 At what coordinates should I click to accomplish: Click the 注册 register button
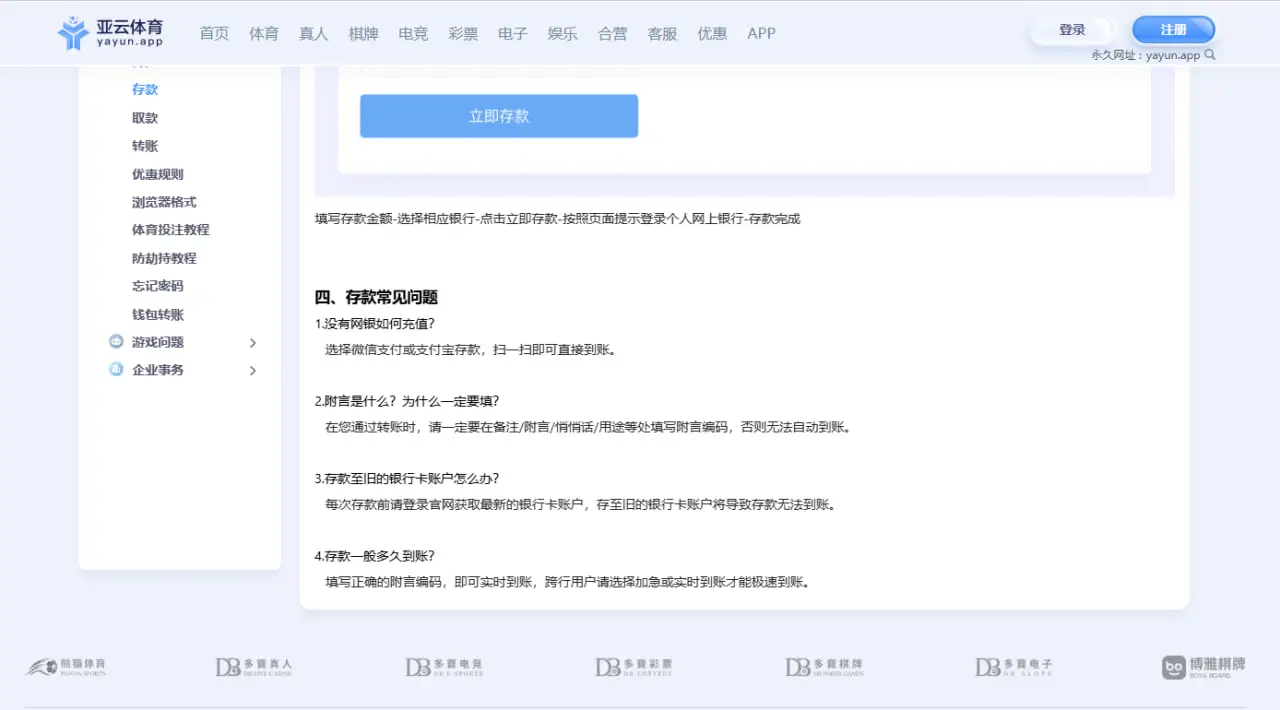point(1174,30)
